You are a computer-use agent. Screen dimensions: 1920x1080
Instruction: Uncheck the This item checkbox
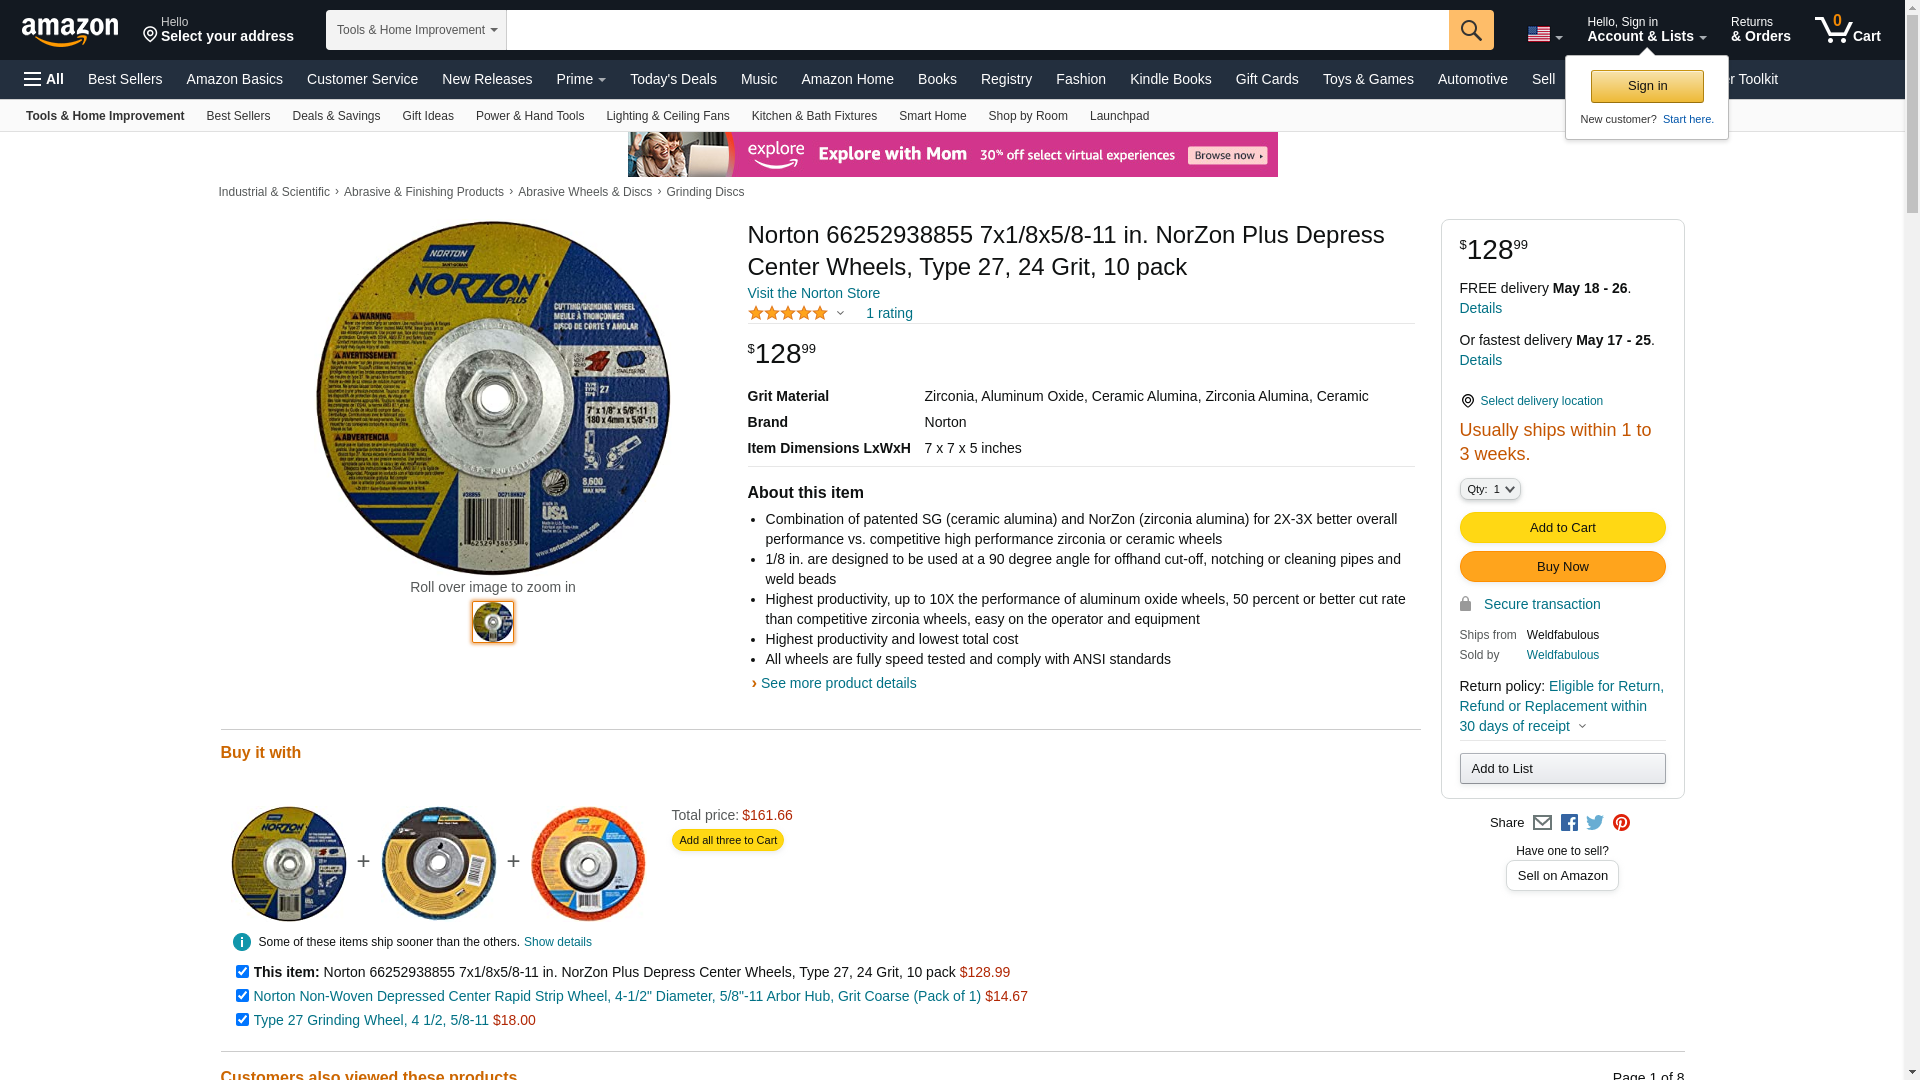click(x=242, y=972)
